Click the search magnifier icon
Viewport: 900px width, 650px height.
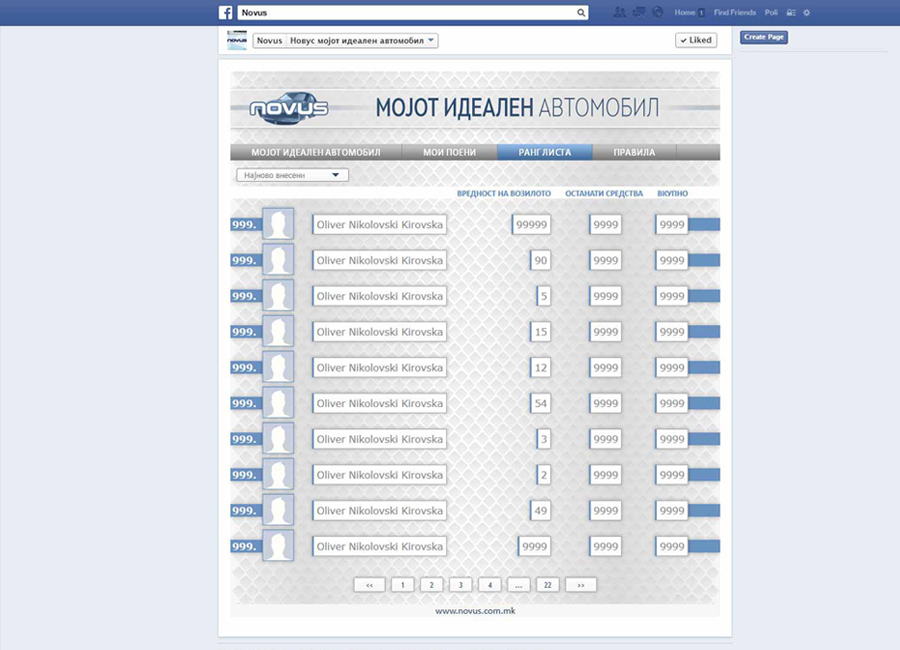582,13
